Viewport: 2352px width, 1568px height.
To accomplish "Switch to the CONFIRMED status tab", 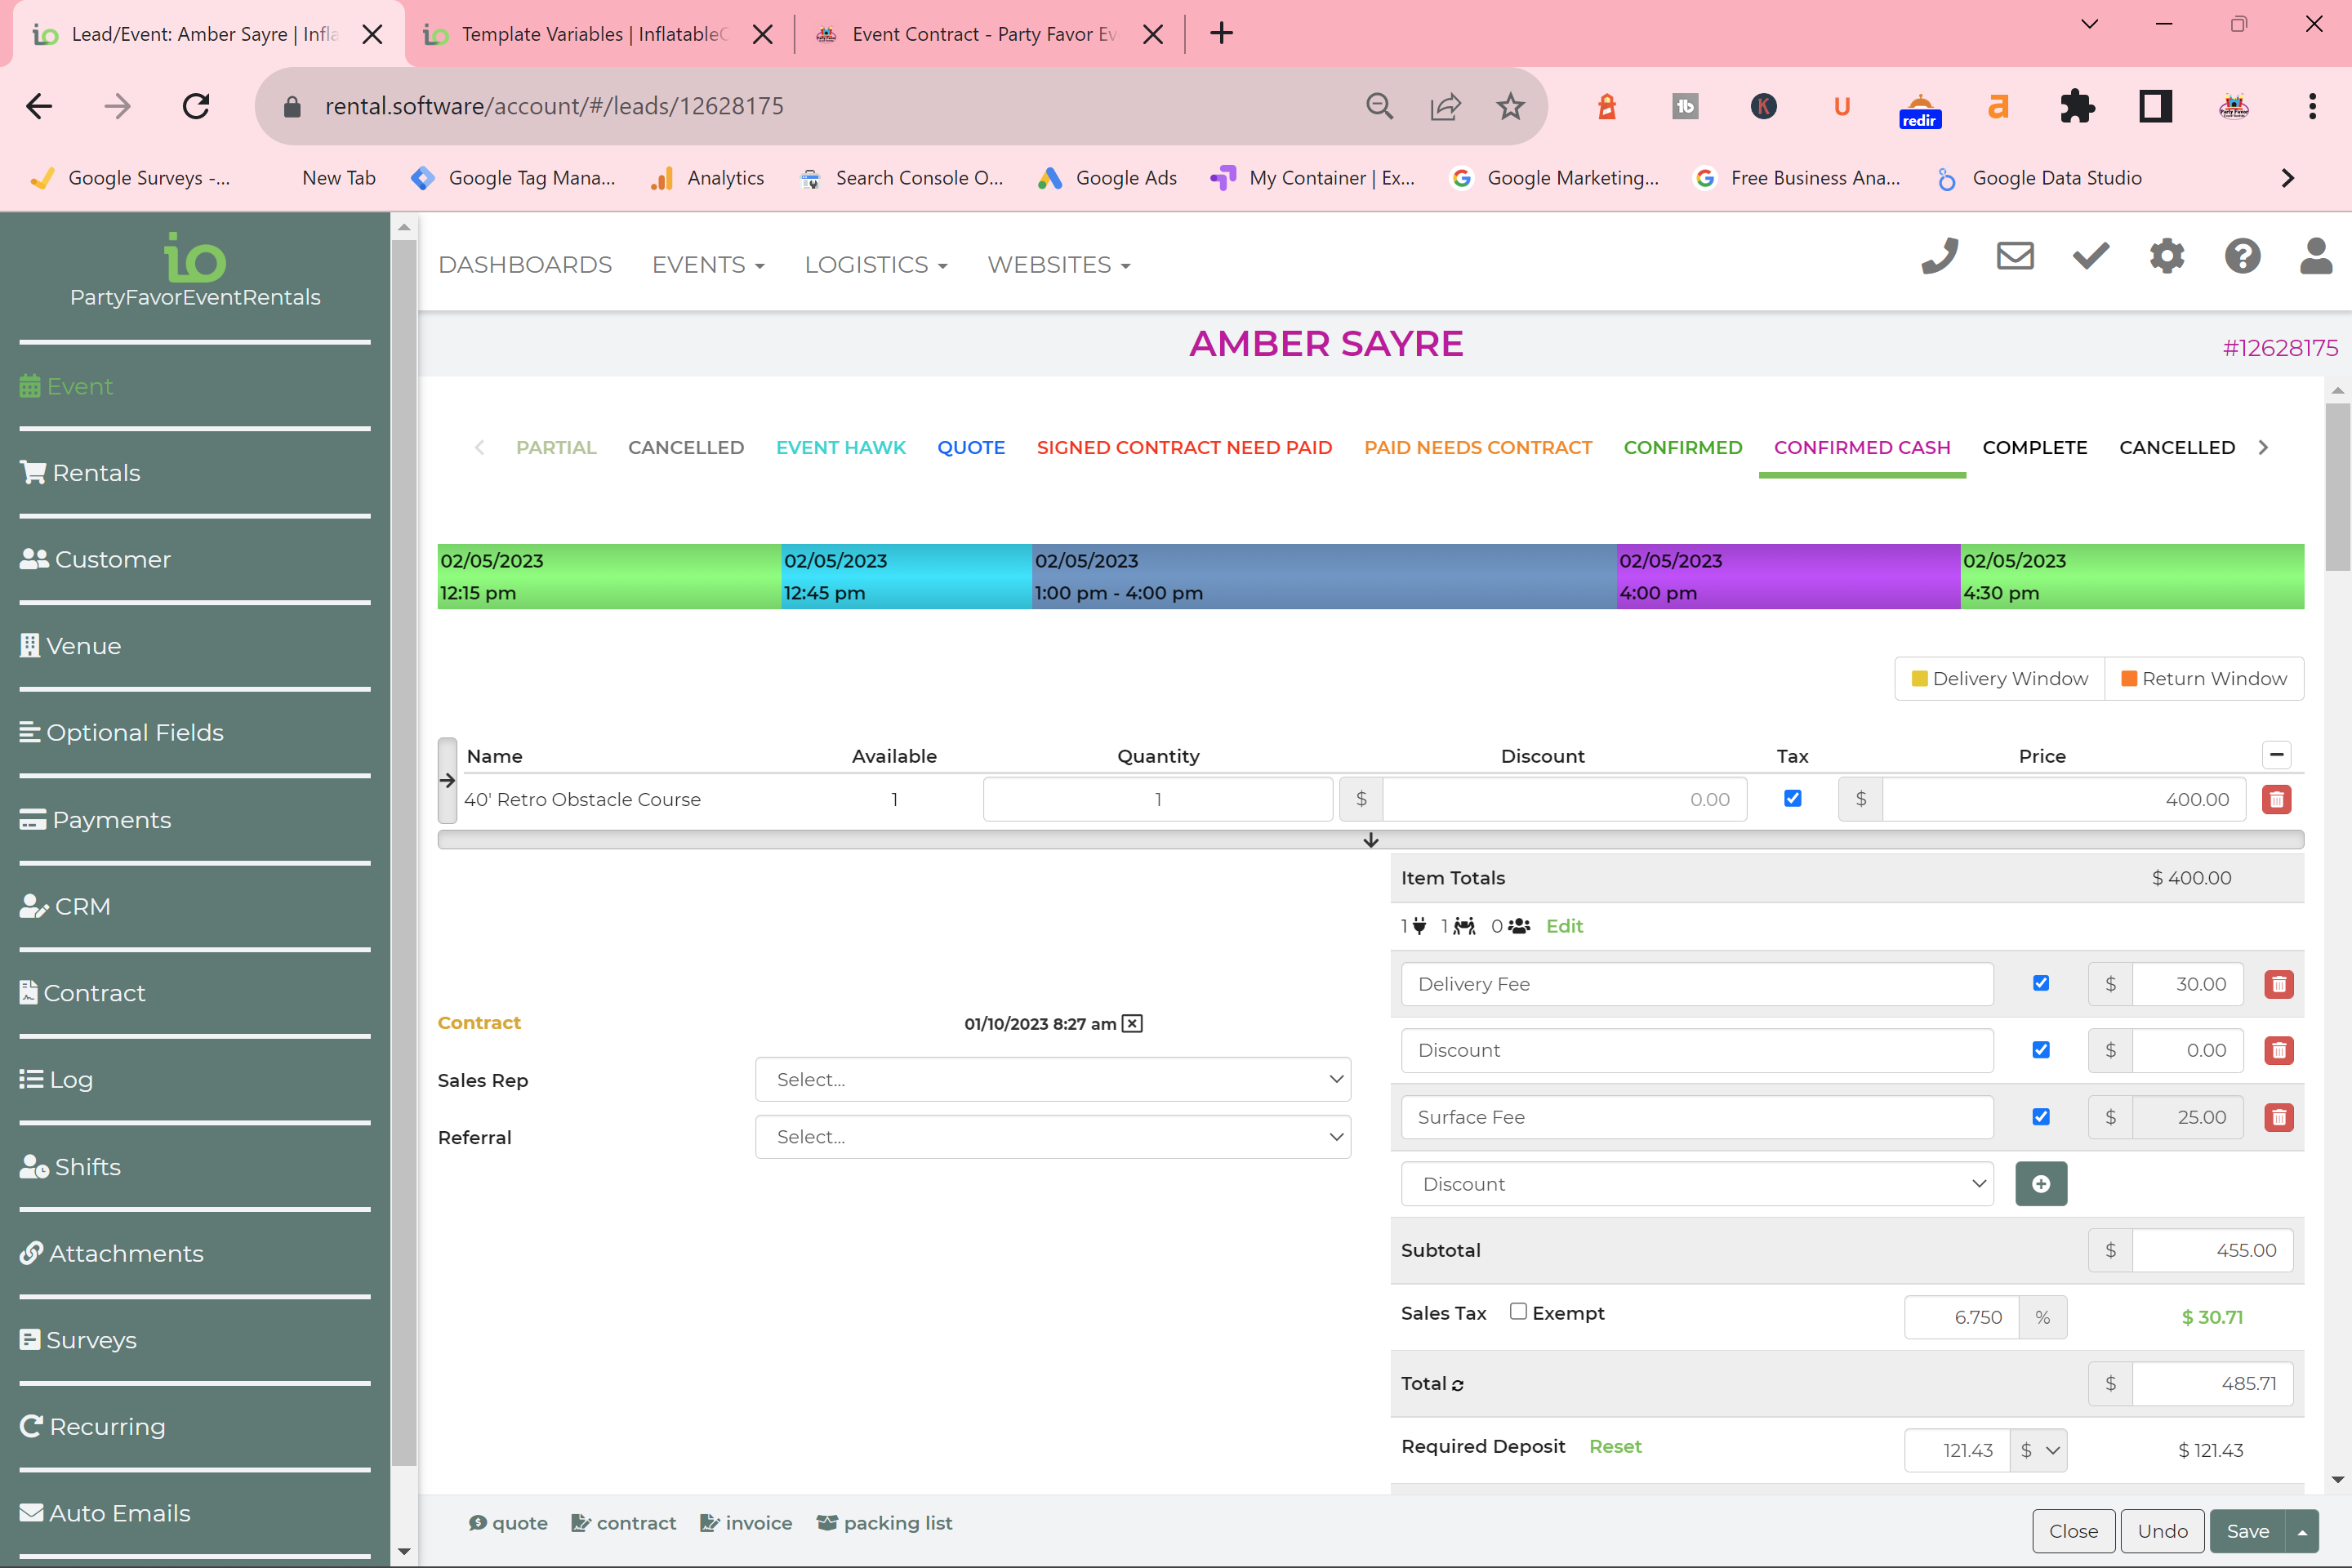I will point(1682,447).
